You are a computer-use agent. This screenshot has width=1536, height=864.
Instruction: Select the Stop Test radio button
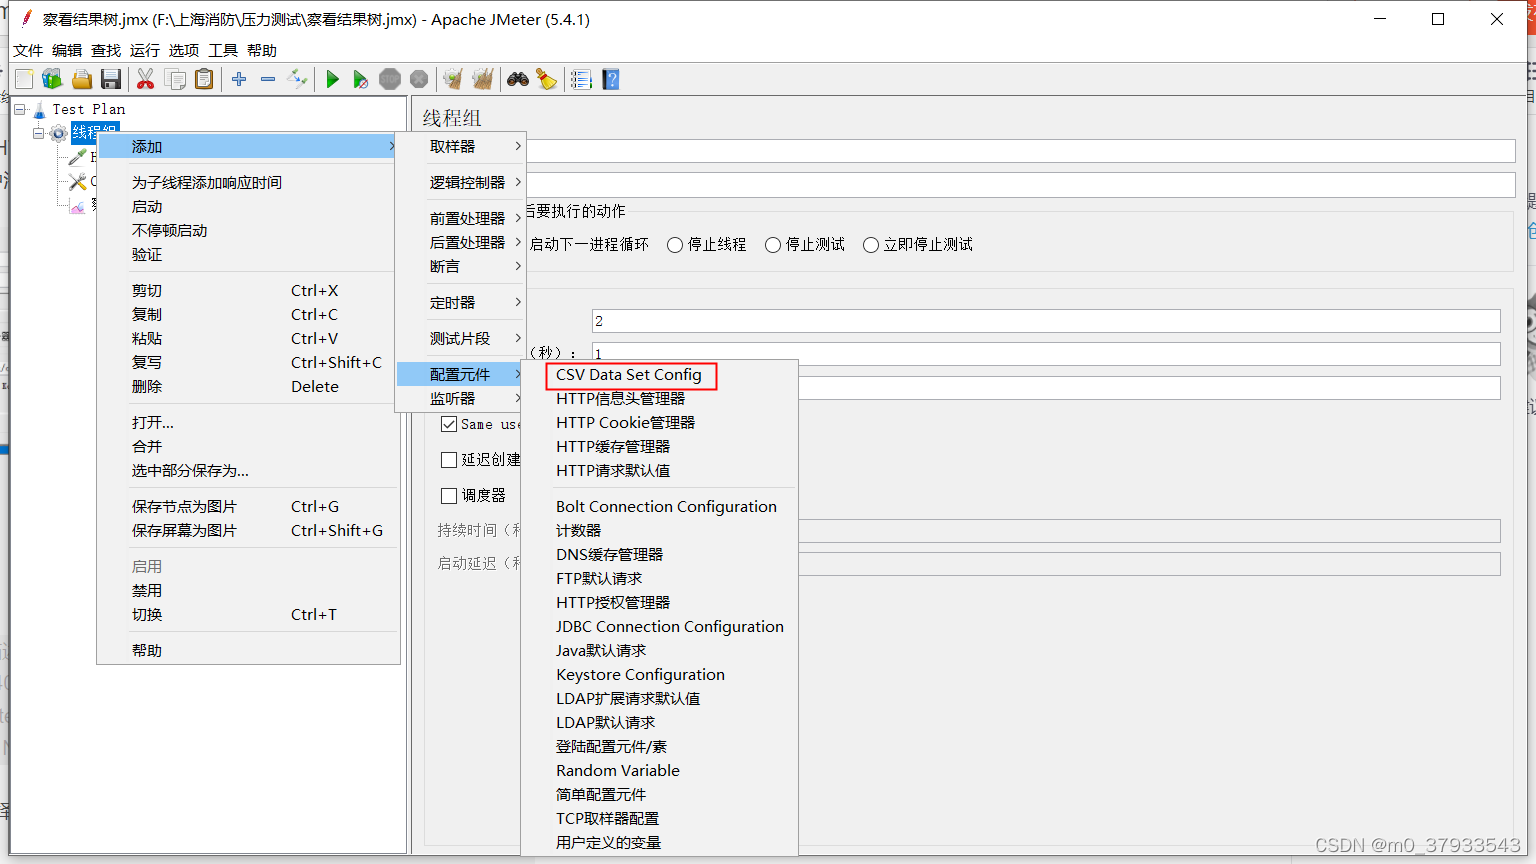click(x=773, y=245)
